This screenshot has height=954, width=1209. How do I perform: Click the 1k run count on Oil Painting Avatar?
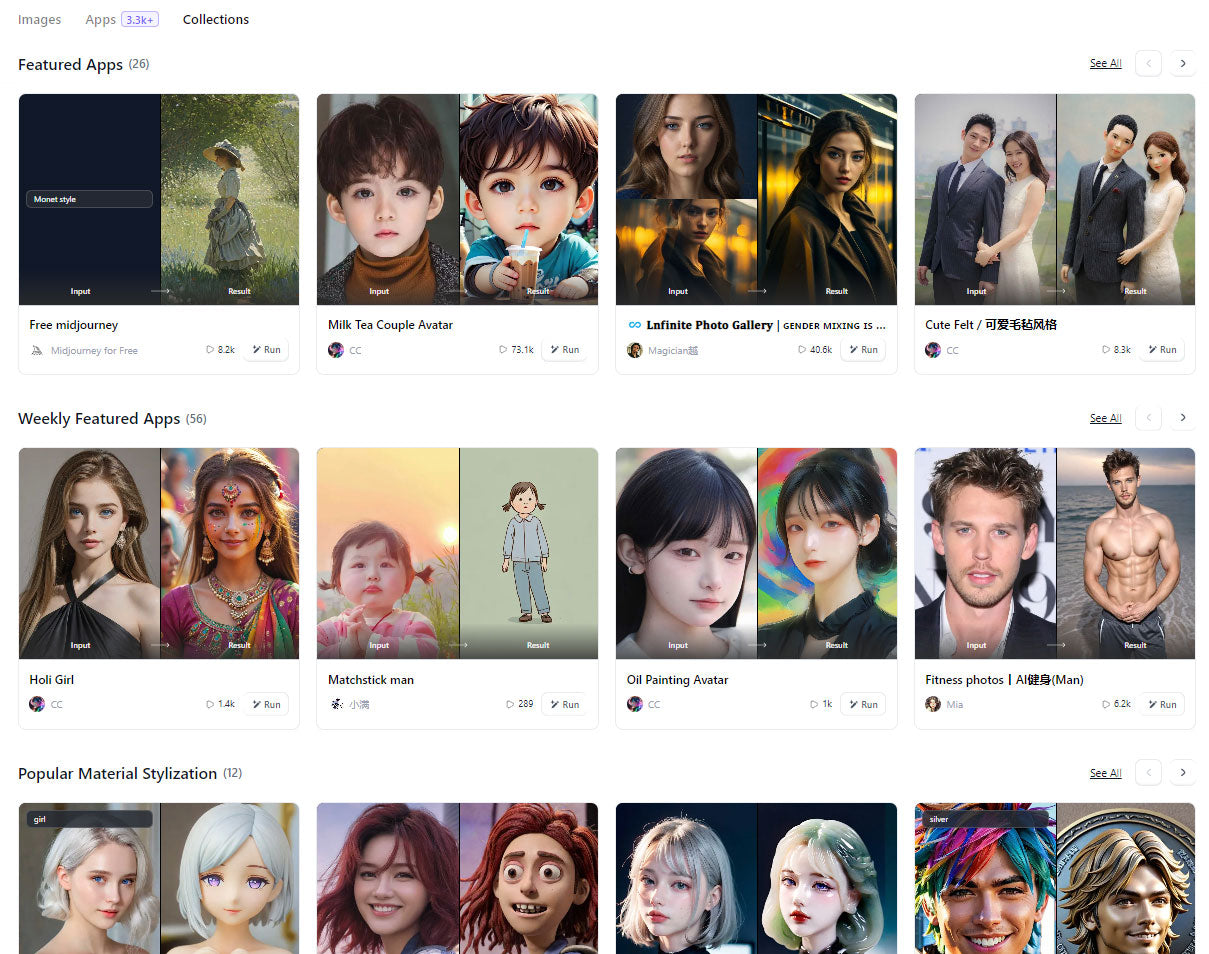(821, 704)
